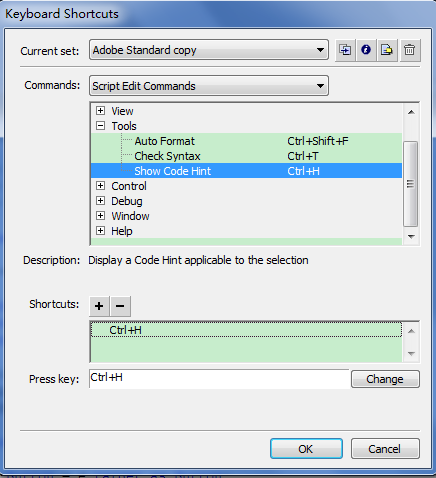The width and height of the screenshot is (436, 478).
Task: Click the Help tree label
Action: [122, 231]
